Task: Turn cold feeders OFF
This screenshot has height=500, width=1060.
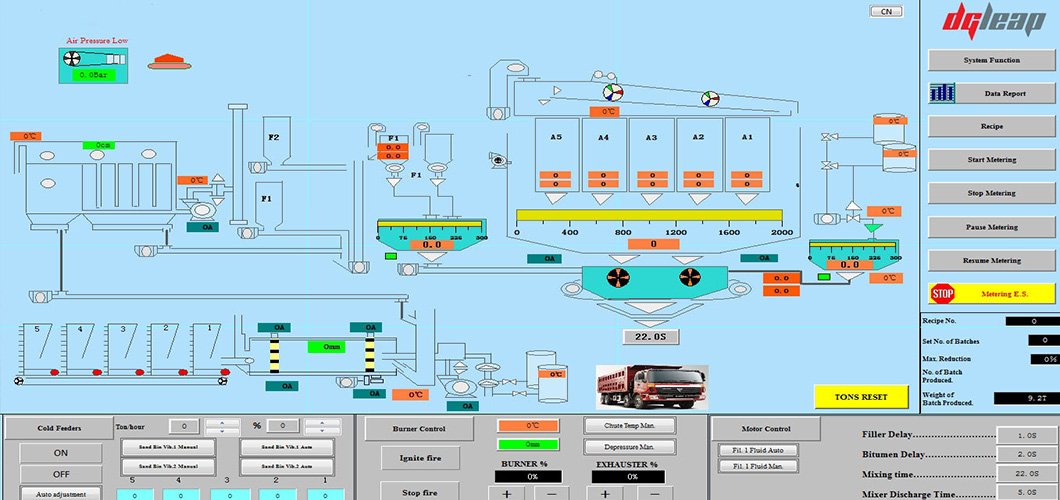Action: tap(60, 473)
